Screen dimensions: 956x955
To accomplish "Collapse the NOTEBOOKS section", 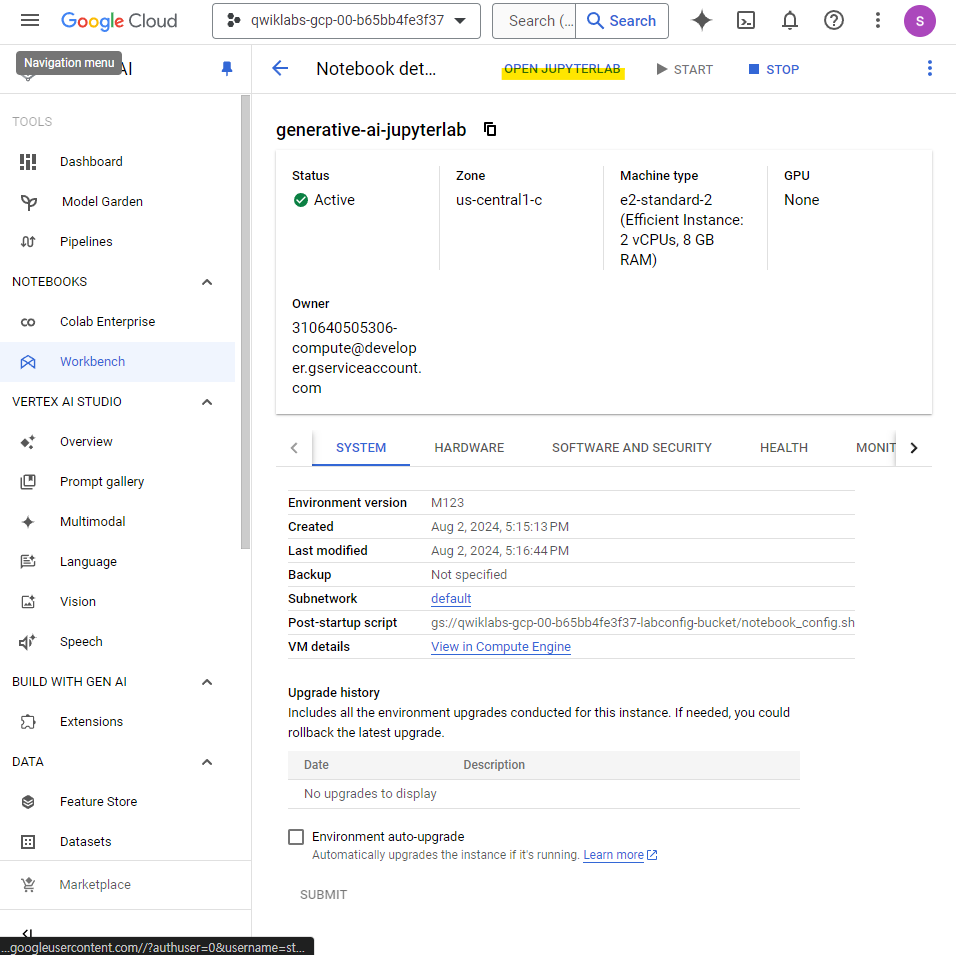I will click(207, 282).
